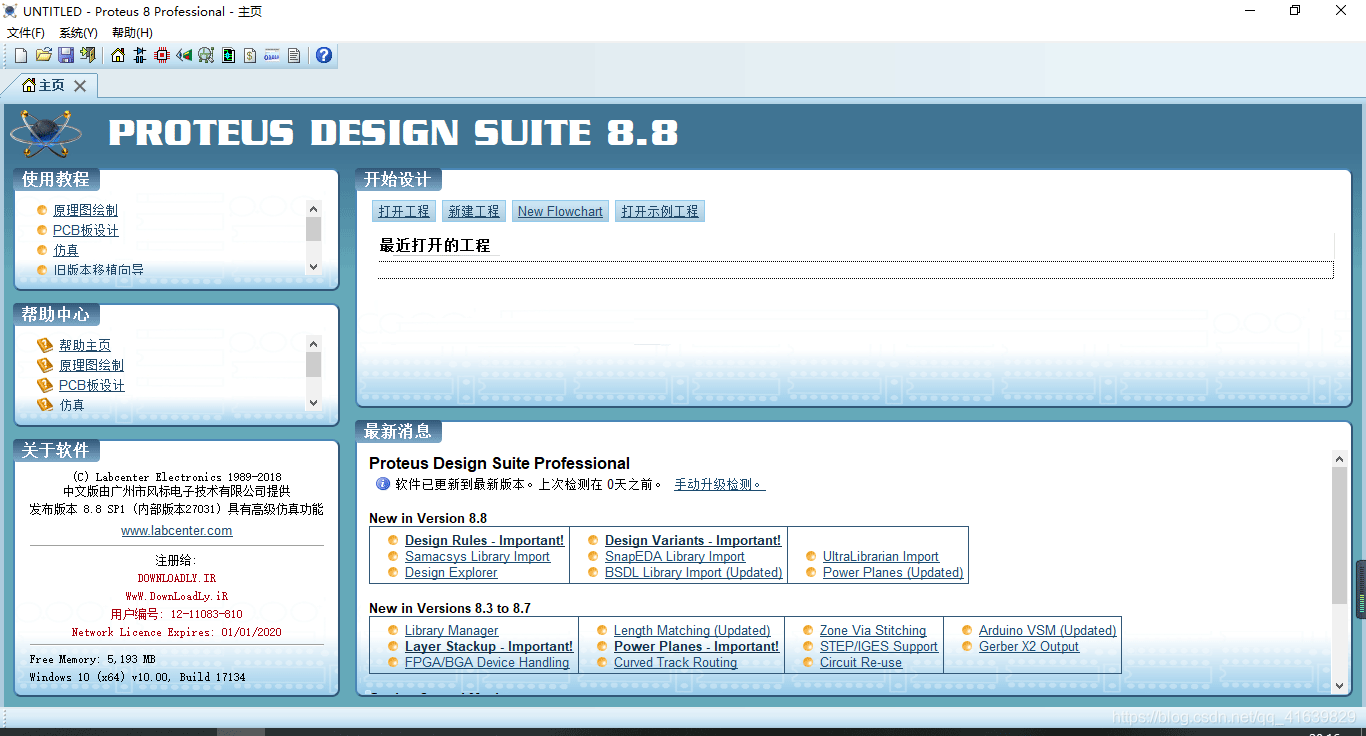Open PCB板设计 tutorial in 使用教程 panel

click(86, 230)
